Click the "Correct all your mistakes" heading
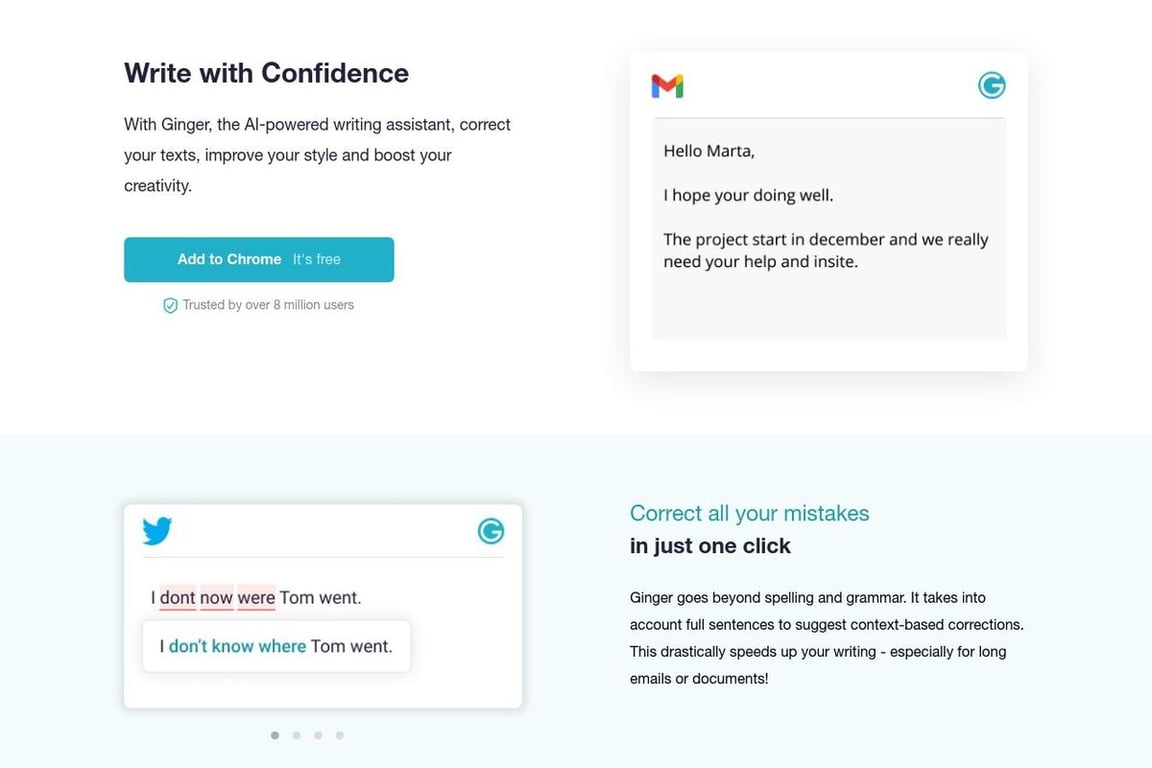1152x768 pixels. (x=749, y=513)
